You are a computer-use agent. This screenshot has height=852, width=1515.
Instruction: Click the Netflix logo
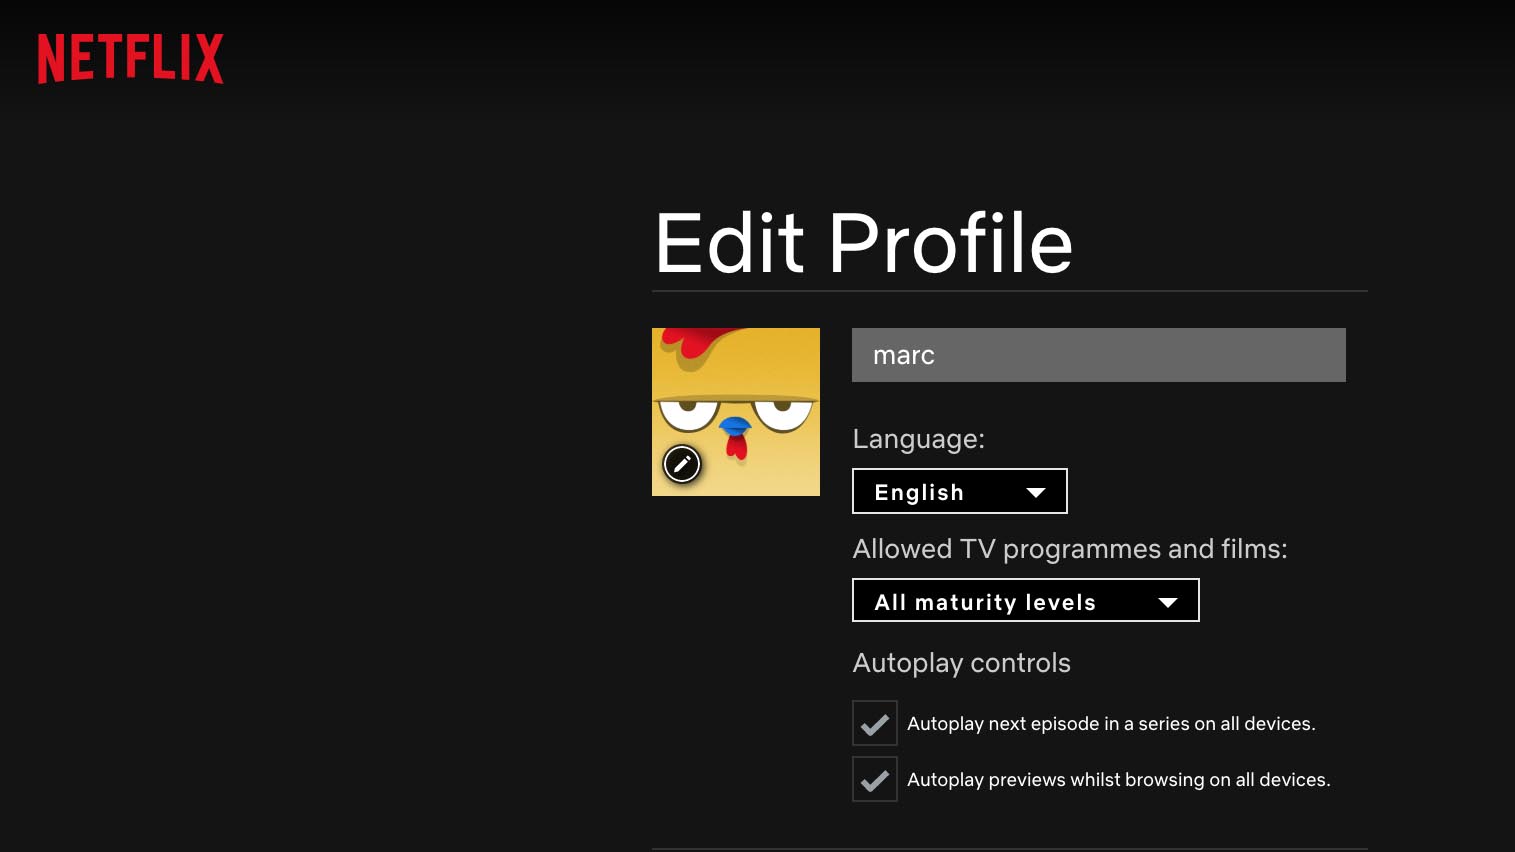[131, 59]
